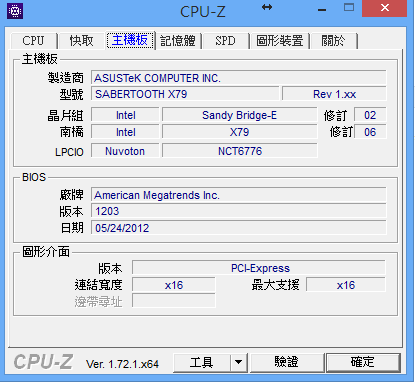Click the 驗證 button

click(287, 362)
